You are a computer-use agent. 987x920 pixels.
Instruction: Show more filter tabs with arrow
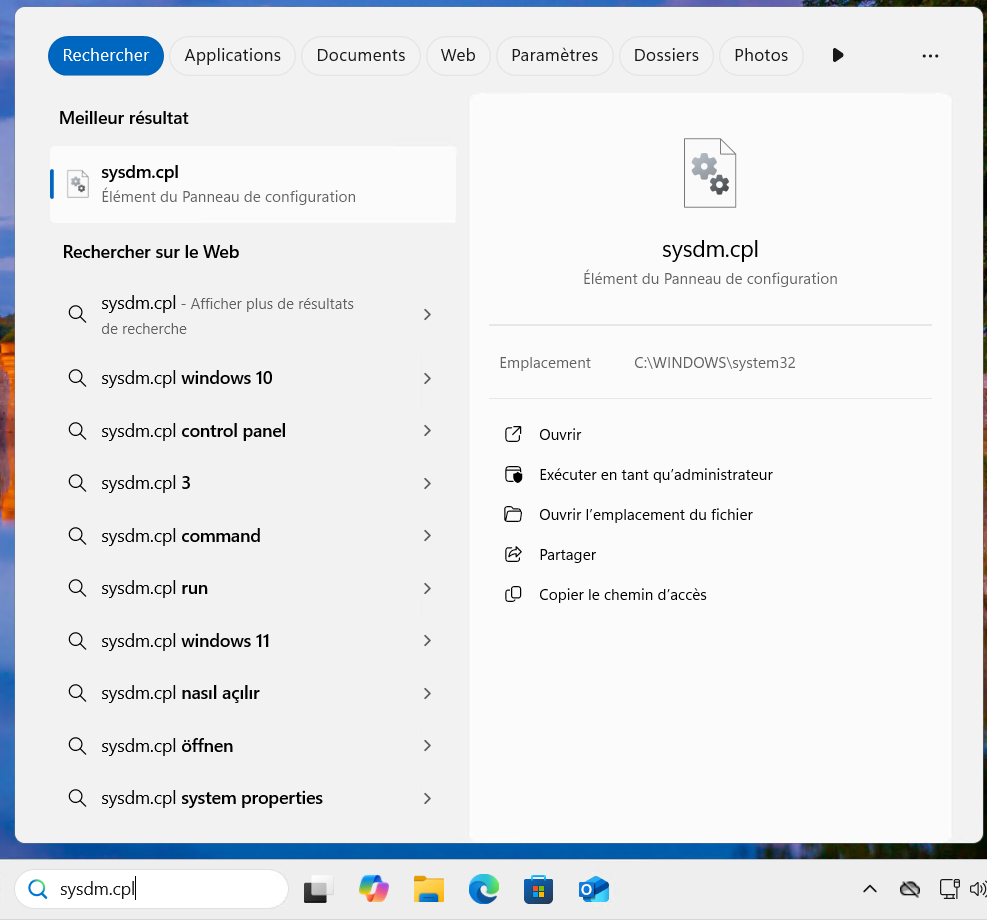point(838,56)
